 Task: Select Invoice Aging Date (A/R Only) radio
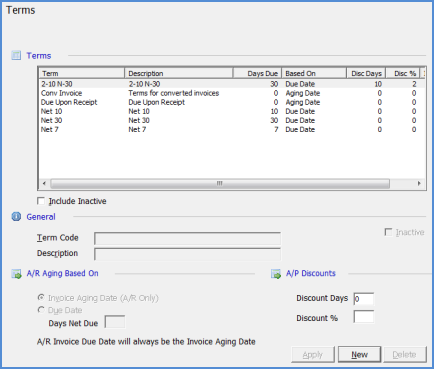coord(41,297)
